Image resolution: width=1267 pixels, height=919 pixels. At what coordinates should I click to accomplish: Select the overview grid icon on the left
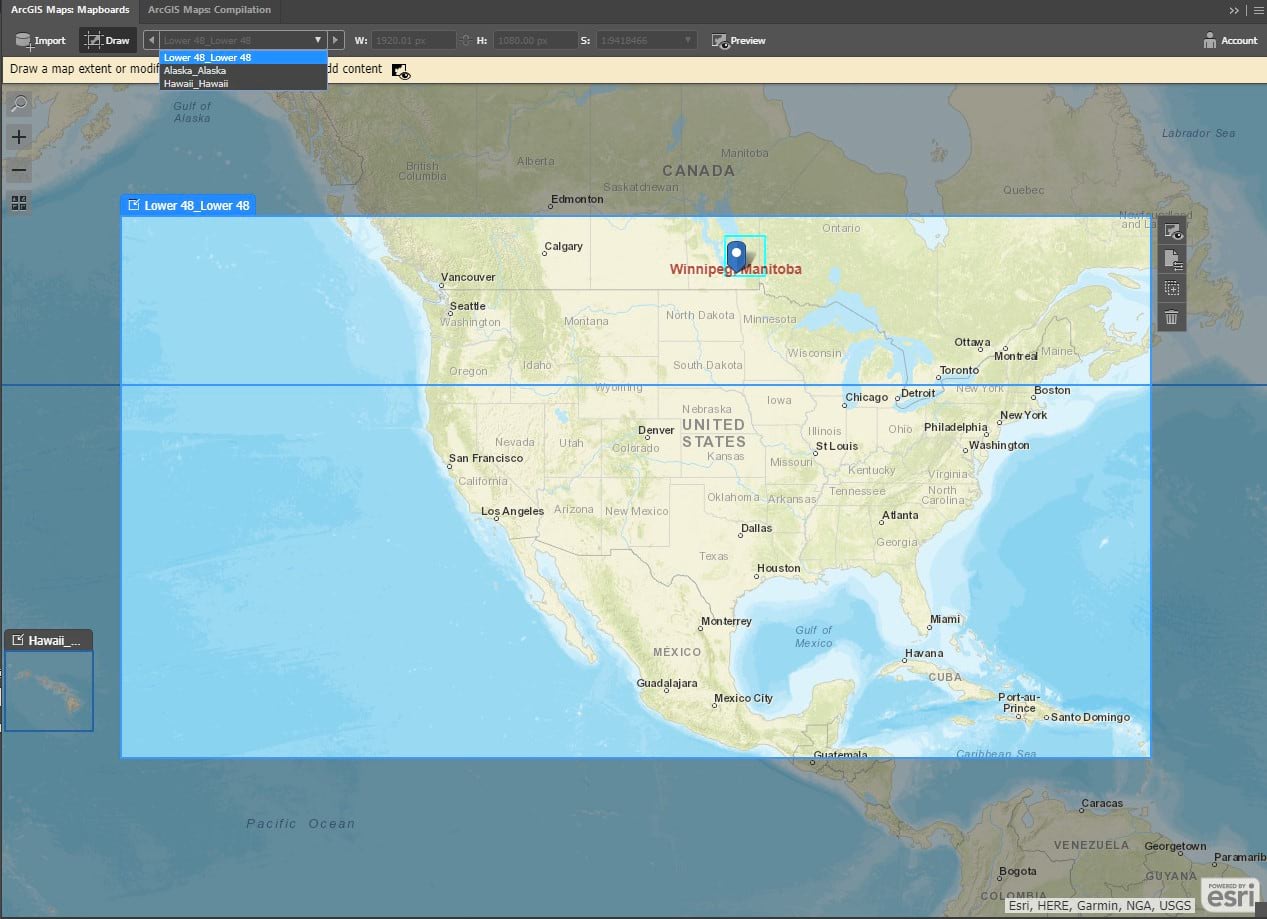point(18,203)
